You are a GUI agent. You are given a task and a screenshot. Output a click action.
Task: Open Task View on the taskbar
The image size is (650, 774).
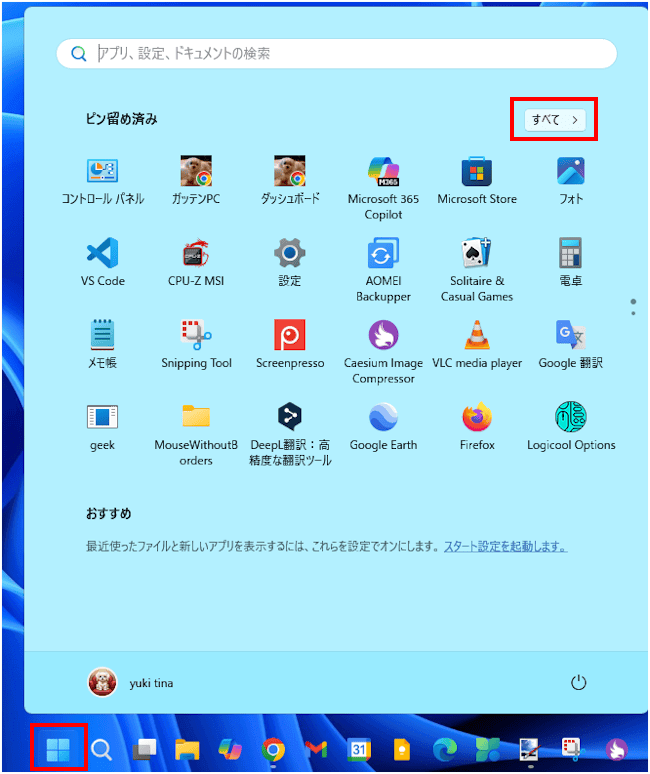tap(144, 750)
